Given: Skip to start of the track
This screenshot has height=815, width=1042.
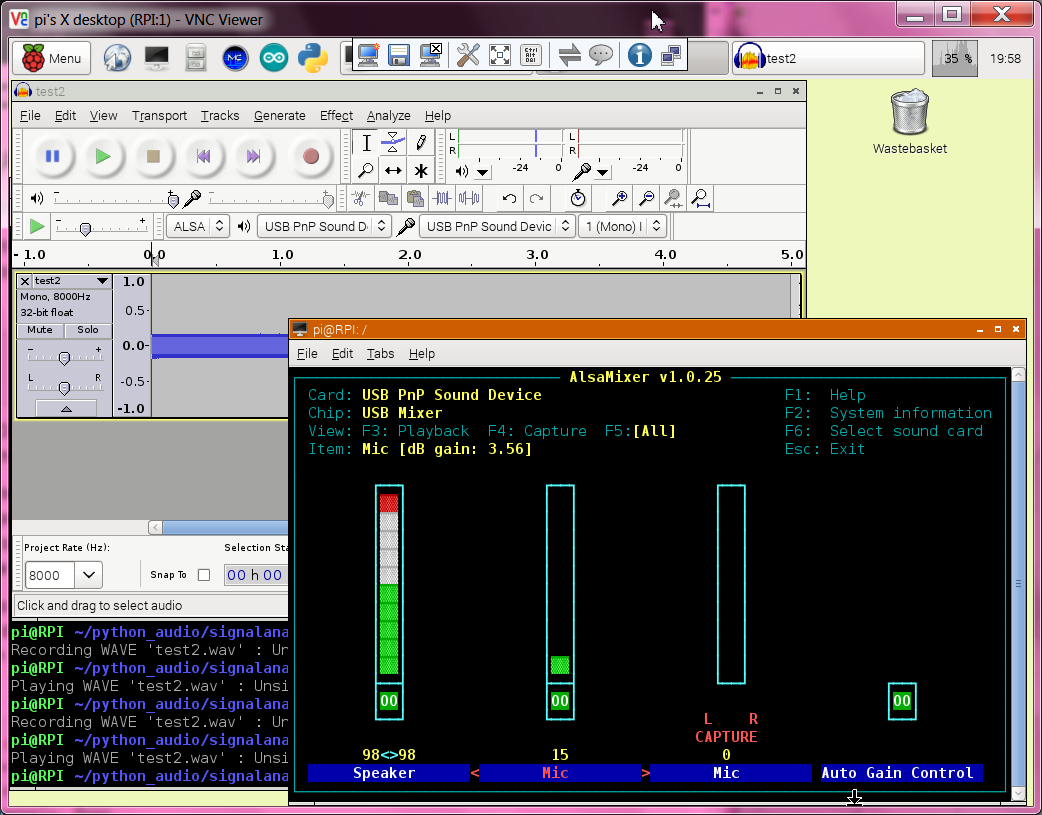Looking at the screenshot, I should (204, 156).
